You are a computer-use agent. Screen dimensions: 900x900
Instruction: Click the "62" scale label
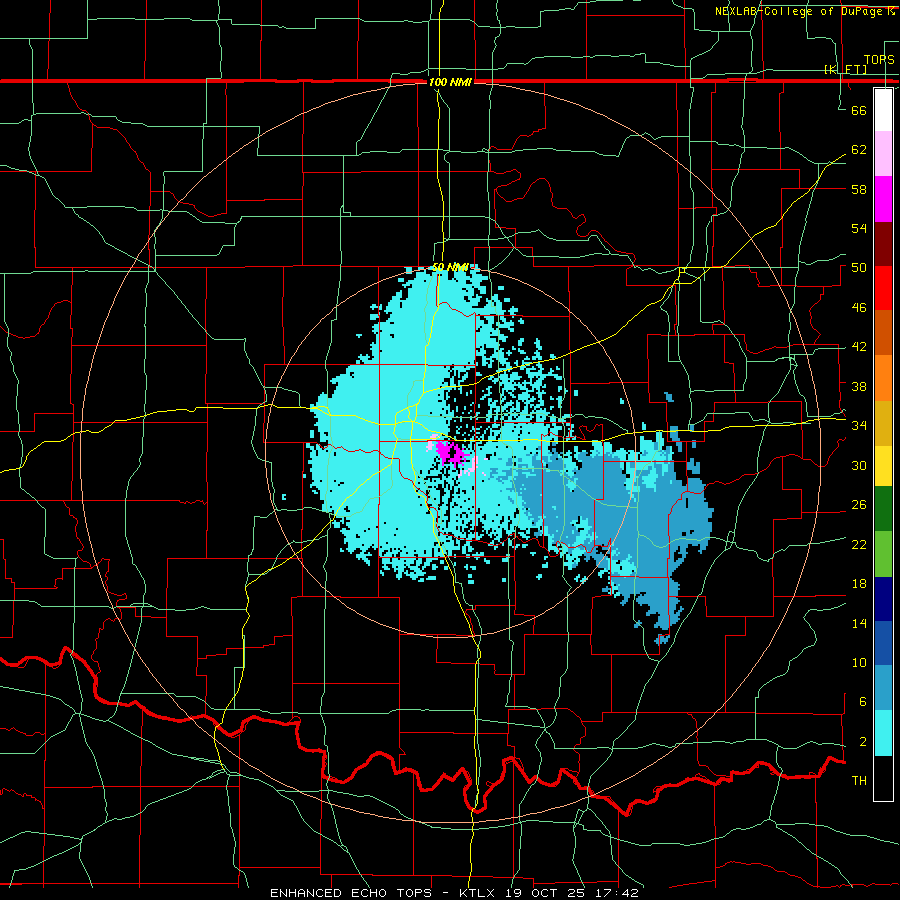[x=859, y=150]
